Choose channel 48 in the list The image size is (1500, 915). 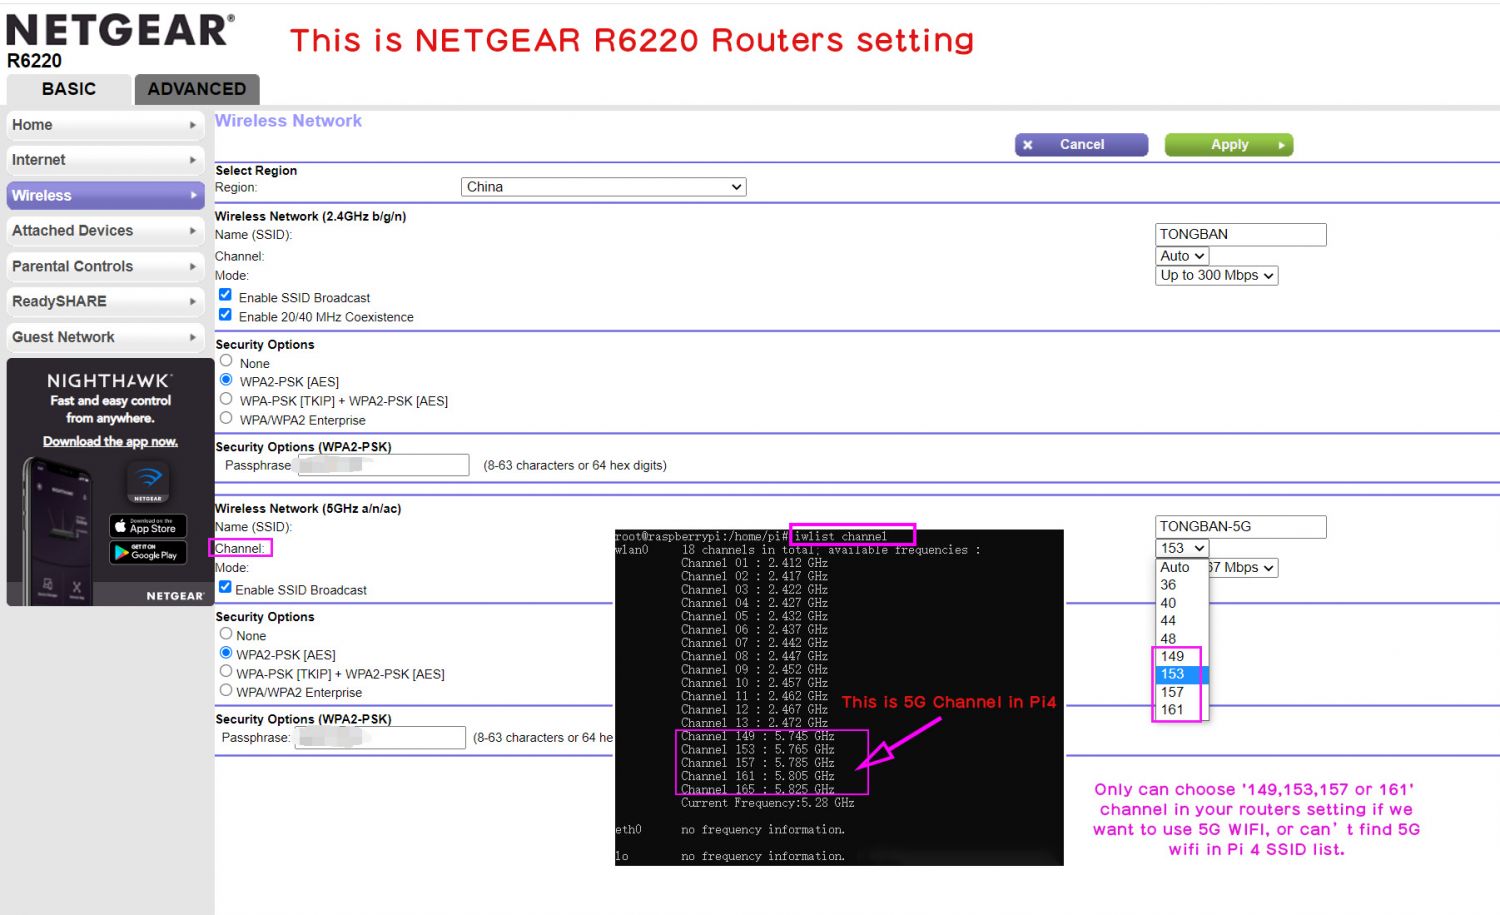pyautogui.click(x=1182, y=639)
